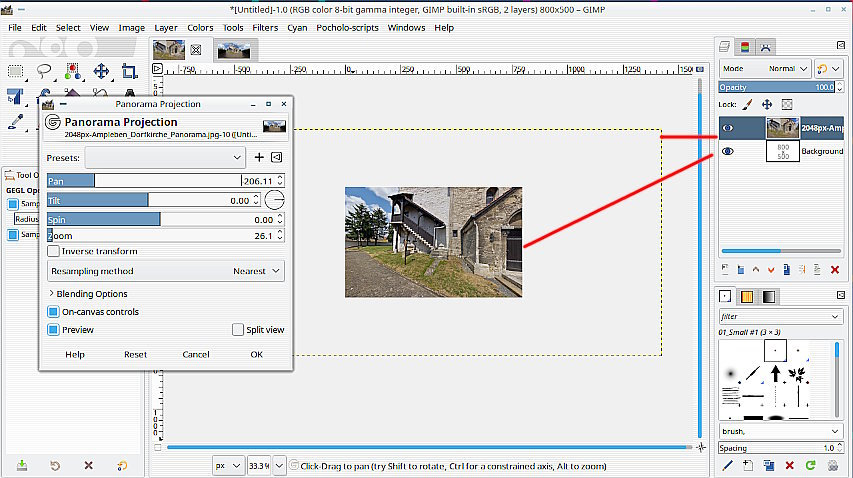Expand Blending Options section

(x=88, y=294)
